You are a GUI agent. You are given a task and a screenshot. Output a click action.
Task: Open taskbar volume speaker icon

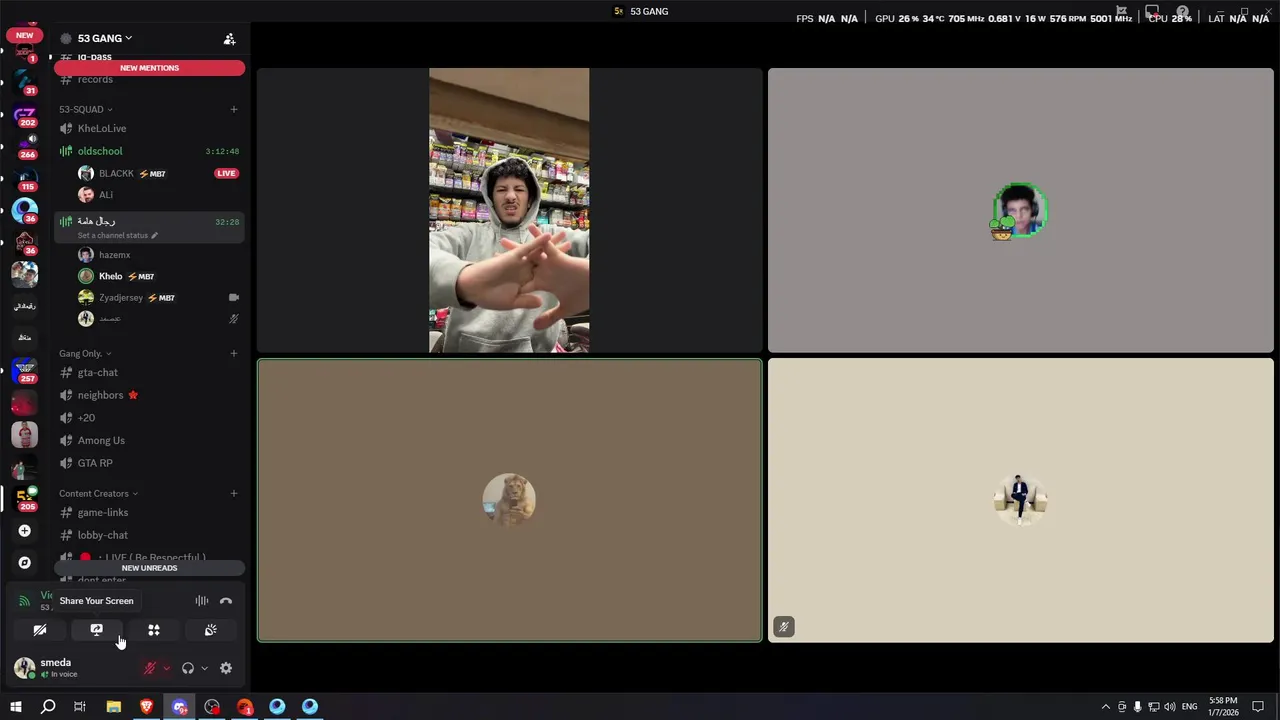coord(1171,707)
